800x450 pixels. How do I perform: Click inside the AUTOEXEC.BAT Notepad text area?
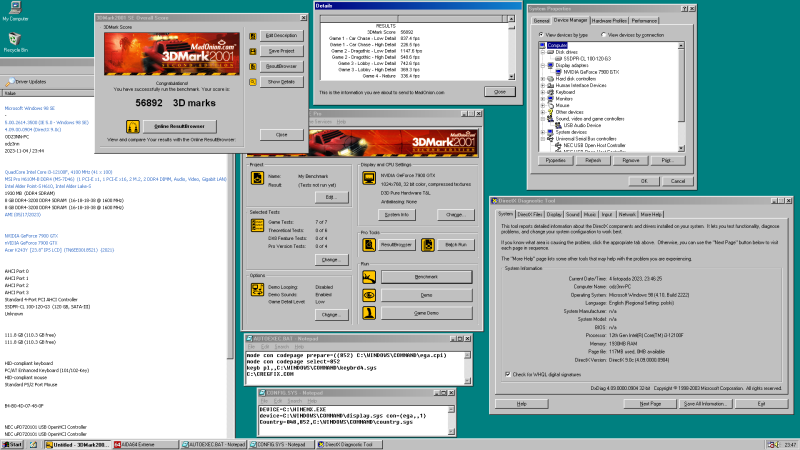pos(355,368)
